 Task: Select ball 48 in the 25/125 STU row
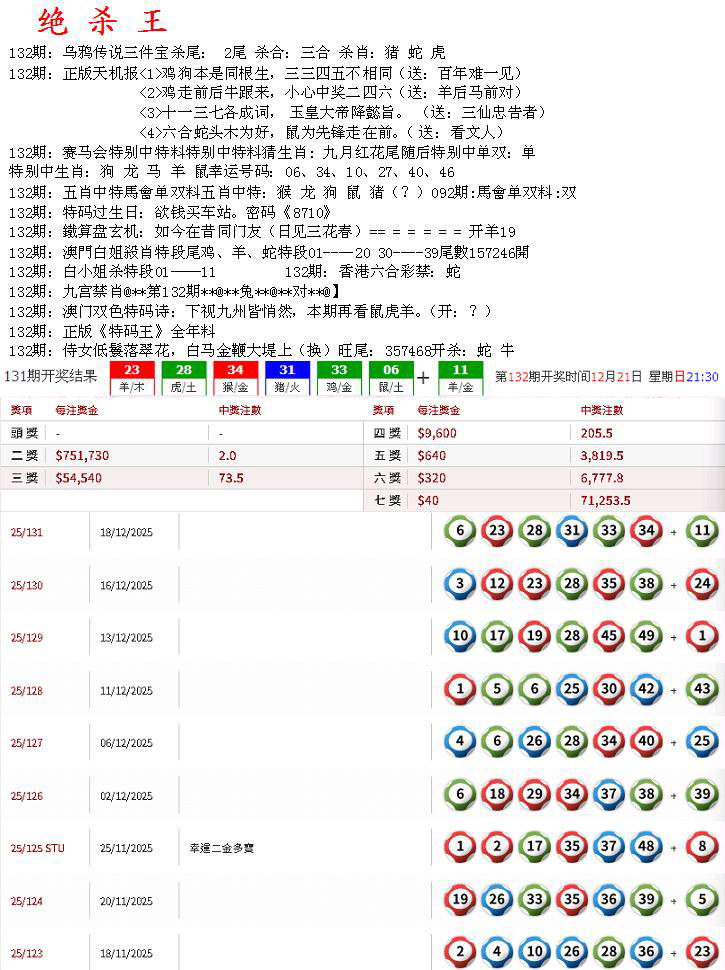(645, 847)
